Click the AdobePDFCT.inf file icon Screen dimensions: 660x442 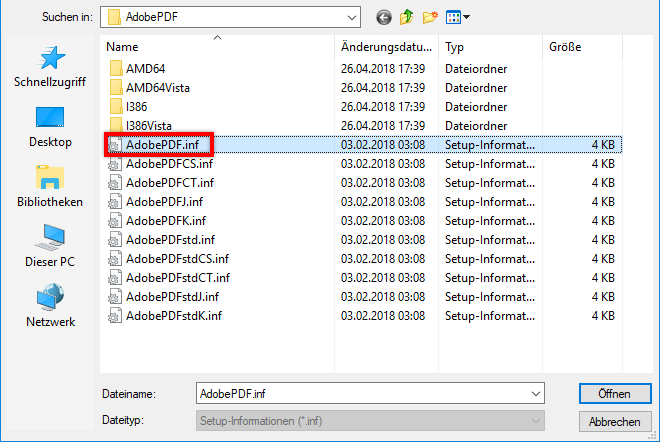[x=114, y=183]
